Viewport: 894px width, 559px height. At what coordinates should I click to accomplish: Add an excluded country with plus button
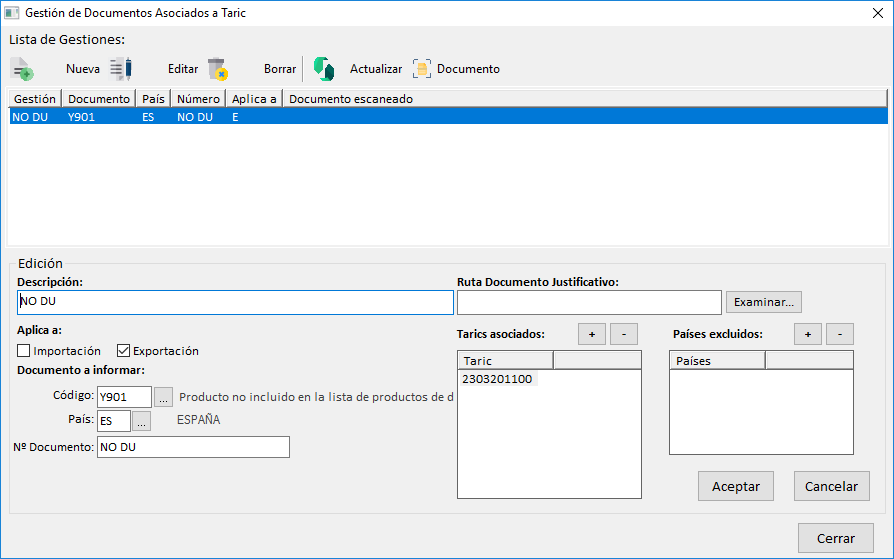pyautogui.click(x=807, y=334)
